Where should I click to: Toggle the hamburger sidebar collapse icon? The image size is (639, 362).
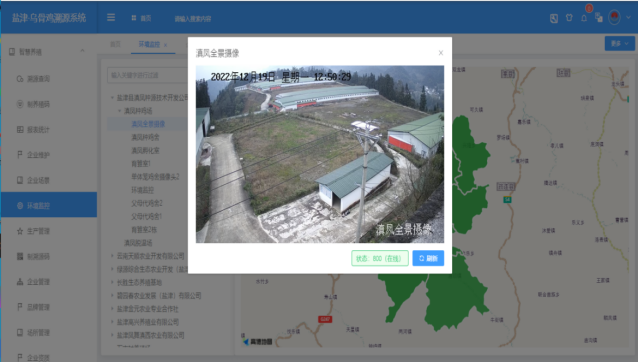(x=111, y=18)
